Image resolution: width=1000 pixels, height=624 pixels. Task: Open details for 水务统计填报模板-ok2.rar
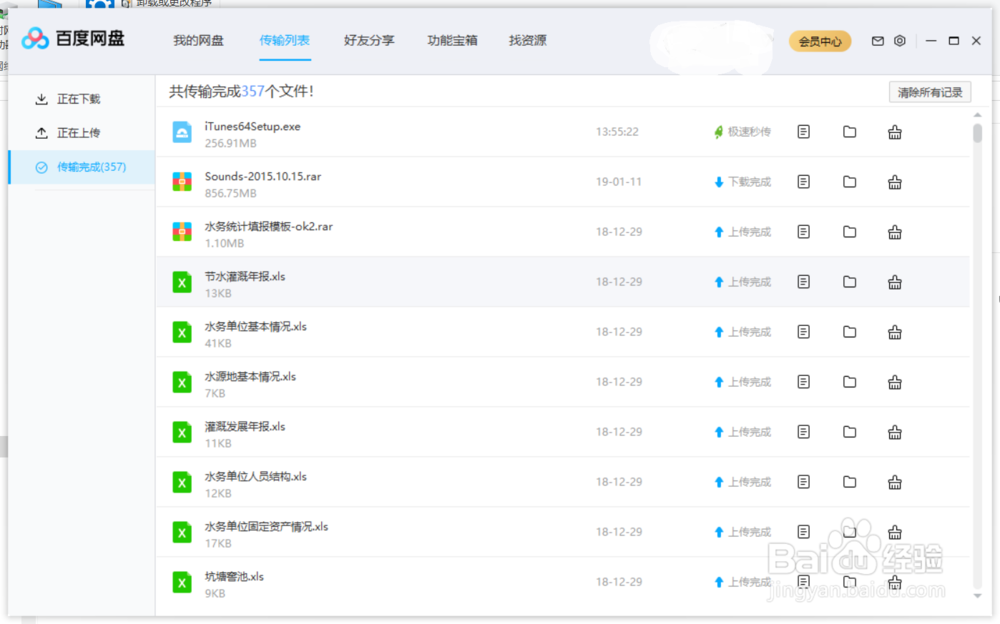pyautogui.click(x=804, y=232)
